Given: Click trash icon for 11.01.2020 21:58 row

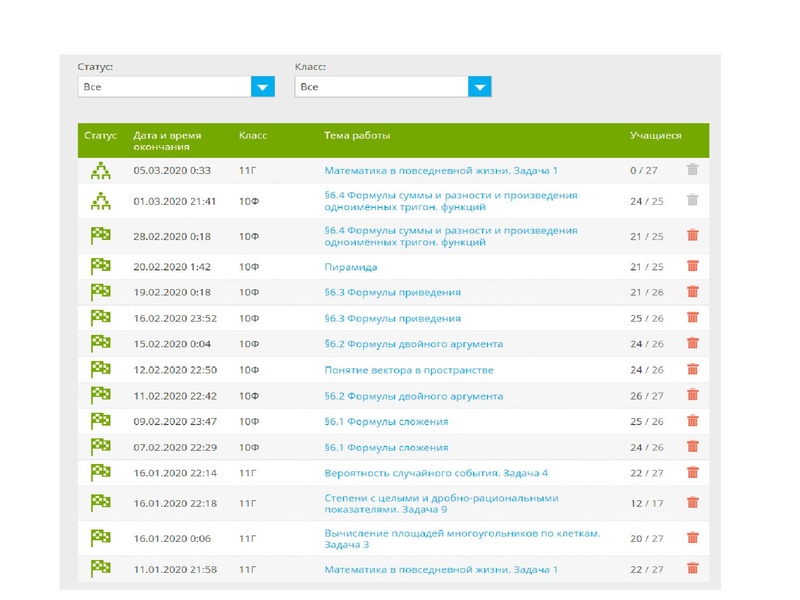Looking at the screenshot, I should coord(692,569).
